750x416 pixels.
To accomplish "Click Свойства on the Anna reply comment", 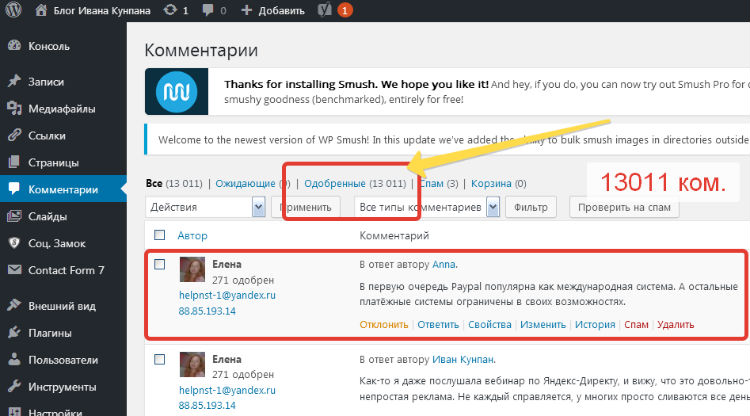I will pyautogui.click(x=490, y=324).
